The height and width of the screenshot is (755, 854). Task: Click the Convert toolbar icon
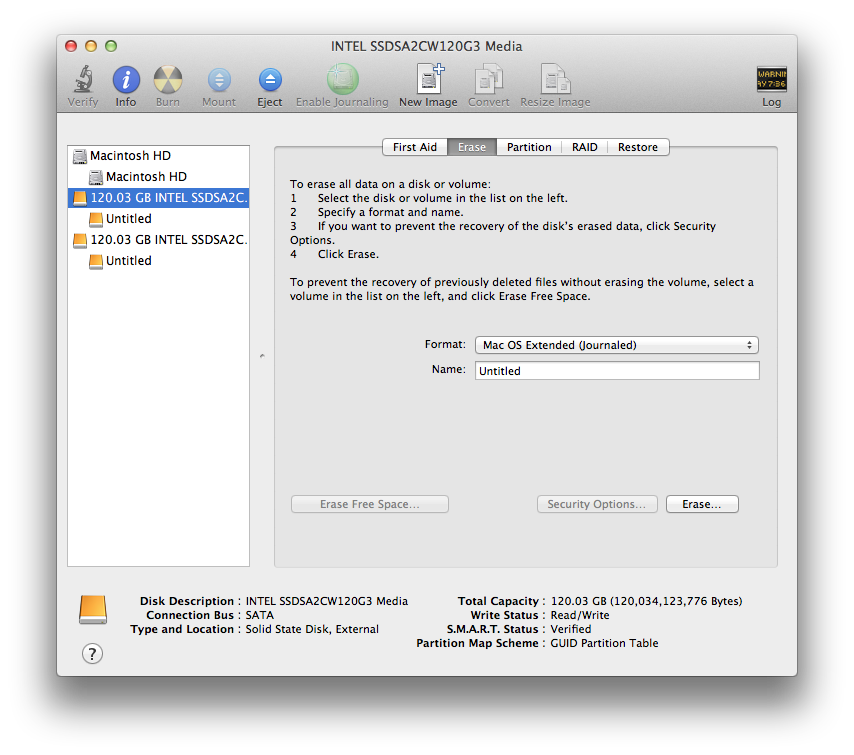pyautogui.click(x=489, y=79)
